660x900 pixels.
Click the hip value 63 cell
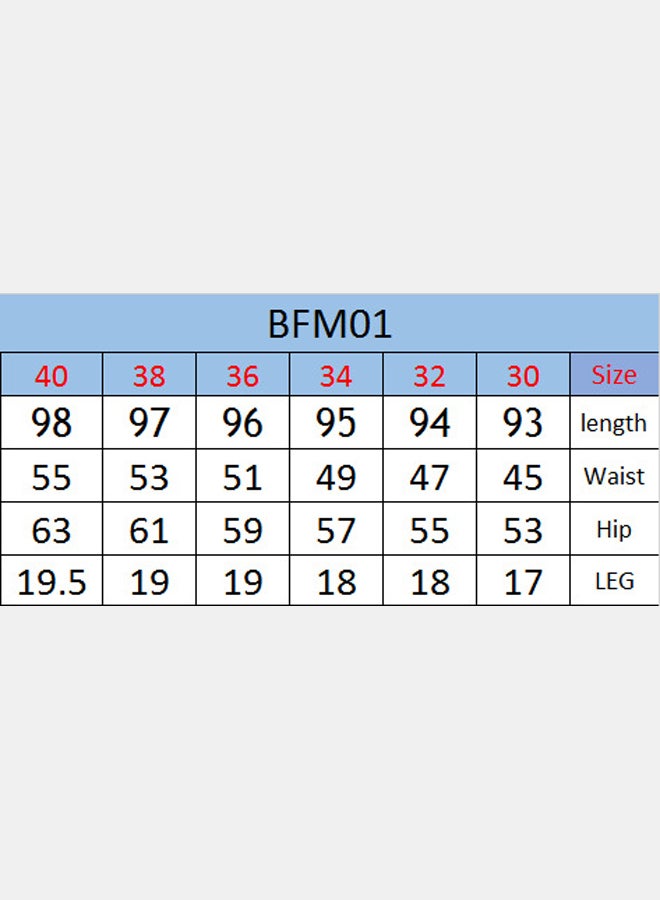51,530
